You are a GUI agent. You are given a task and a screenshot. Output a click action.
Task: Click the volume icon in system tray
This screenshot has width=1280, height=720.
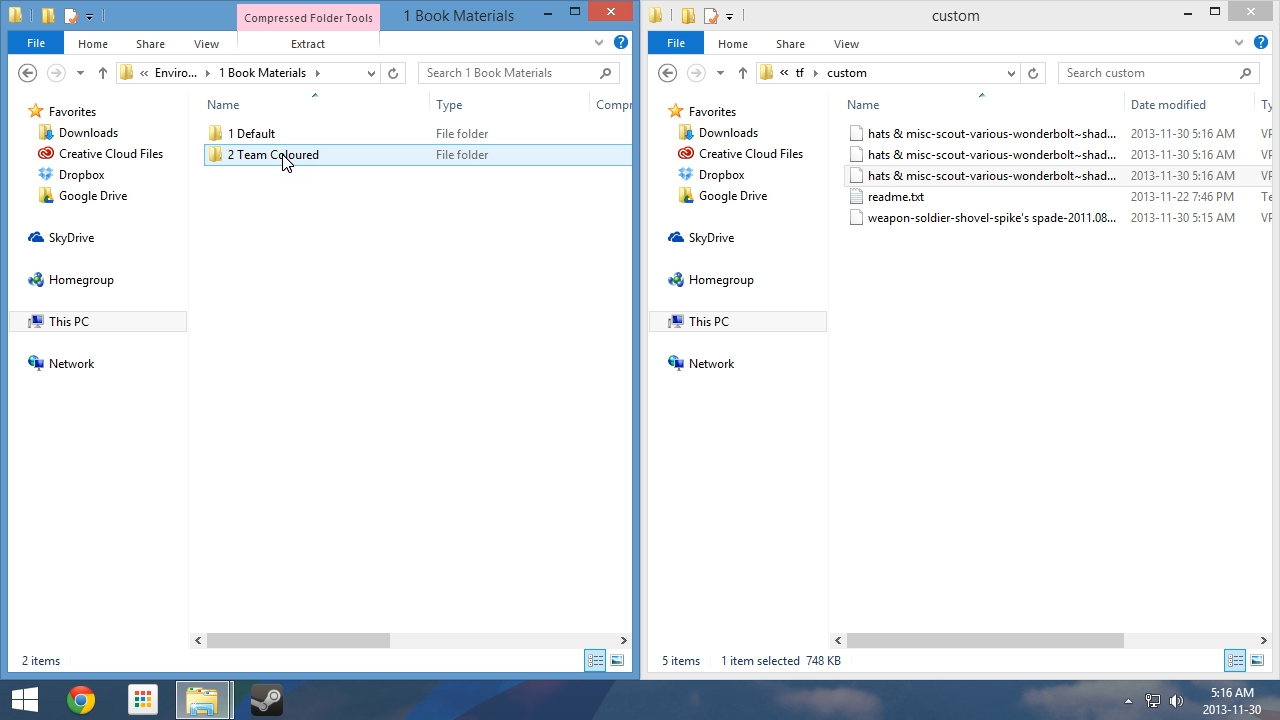click(x=1176, y=701)
